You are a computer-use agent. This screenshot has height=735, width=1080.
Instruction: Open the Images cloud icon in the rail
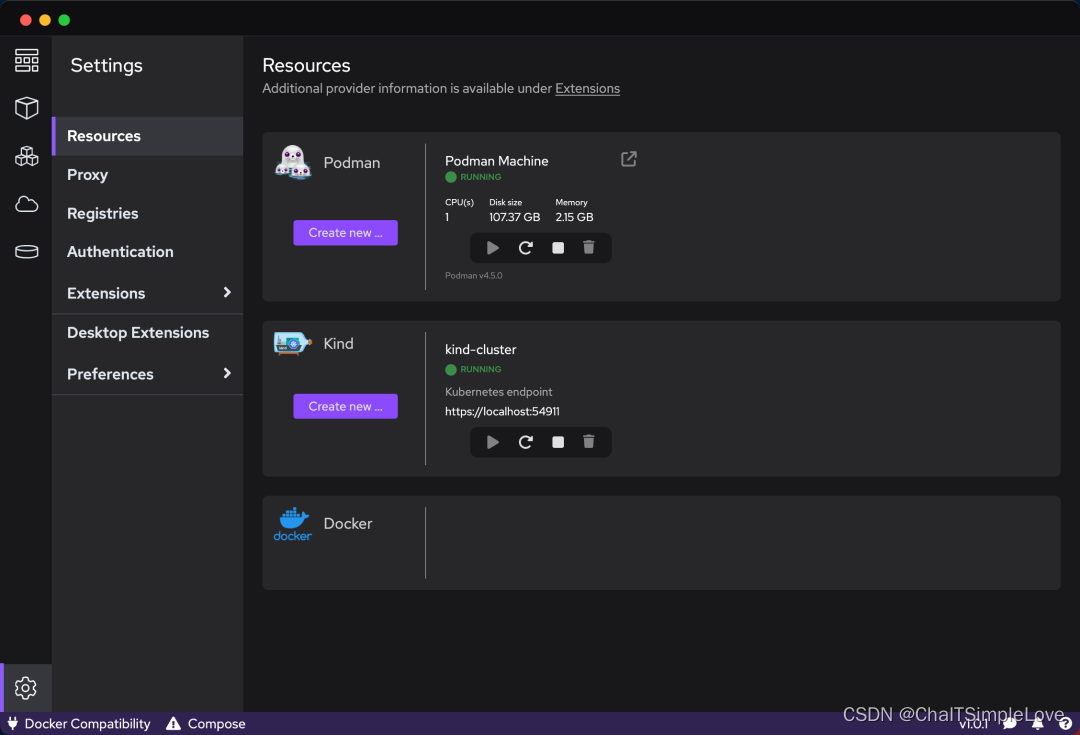(26, 204)
